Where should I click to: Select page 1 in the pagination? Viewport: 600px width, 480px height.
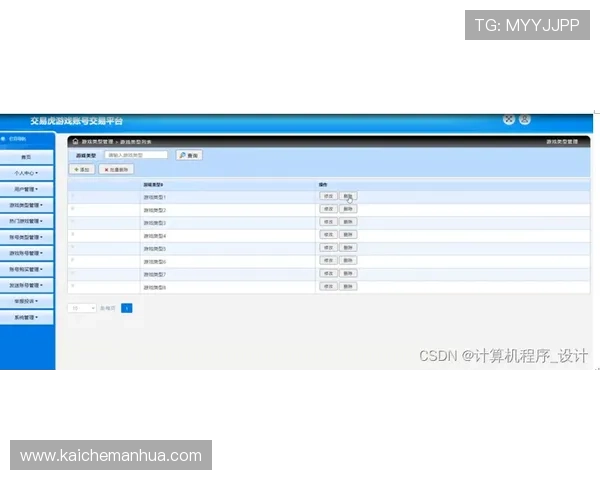coord(127,308)
